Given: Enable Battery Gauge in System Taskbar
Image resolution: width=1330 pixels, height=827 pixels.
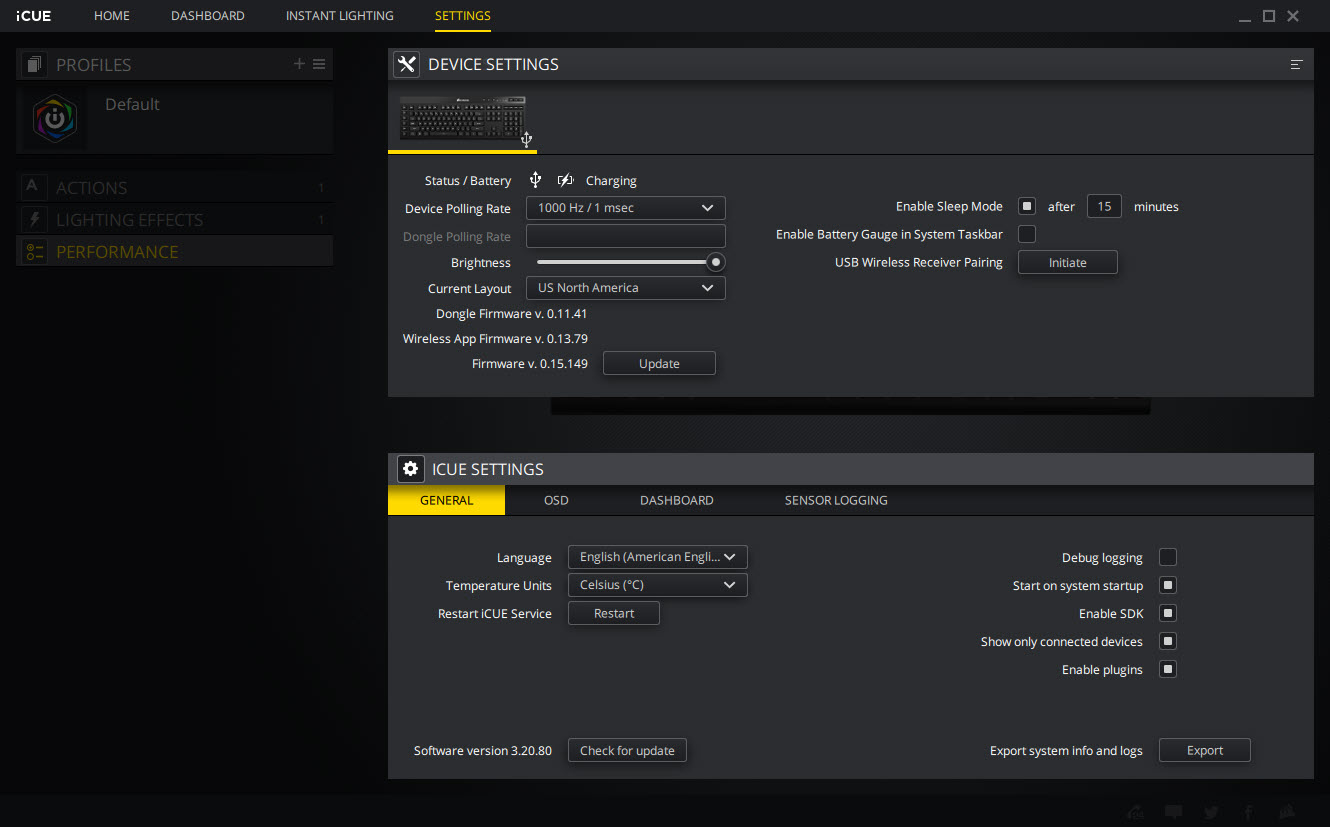Looking at the screenshot, I should coord(1027,234).
